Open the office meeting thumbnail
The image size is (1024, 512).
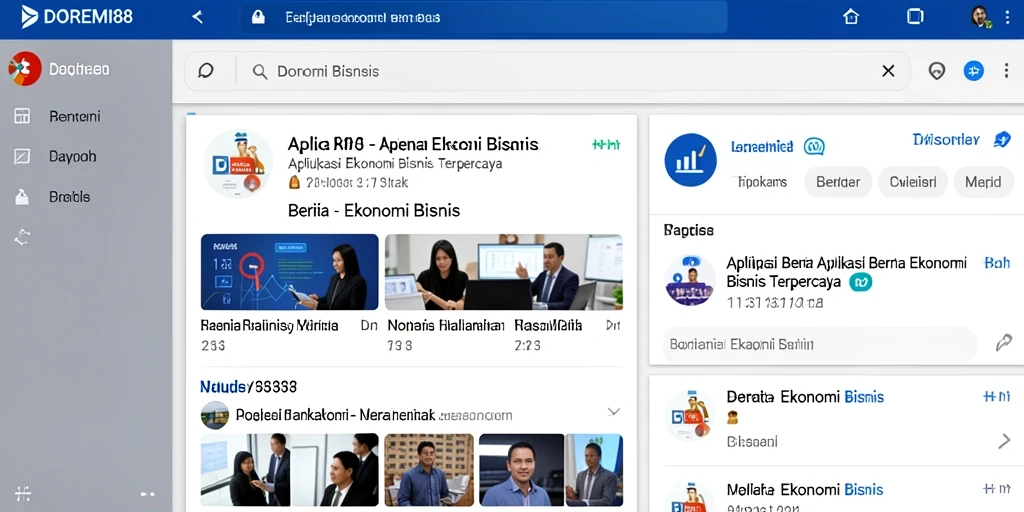click(504, 272)
